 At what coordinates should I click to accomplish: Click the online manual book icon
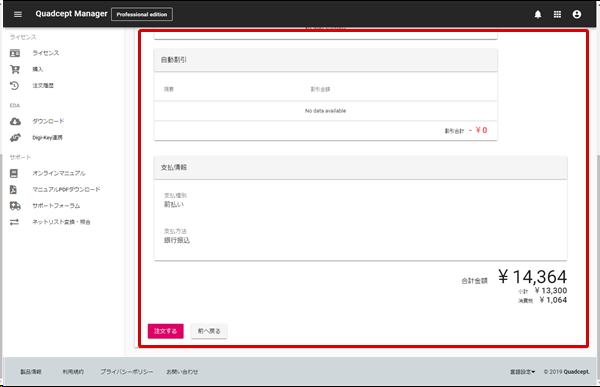pos(14,173)
